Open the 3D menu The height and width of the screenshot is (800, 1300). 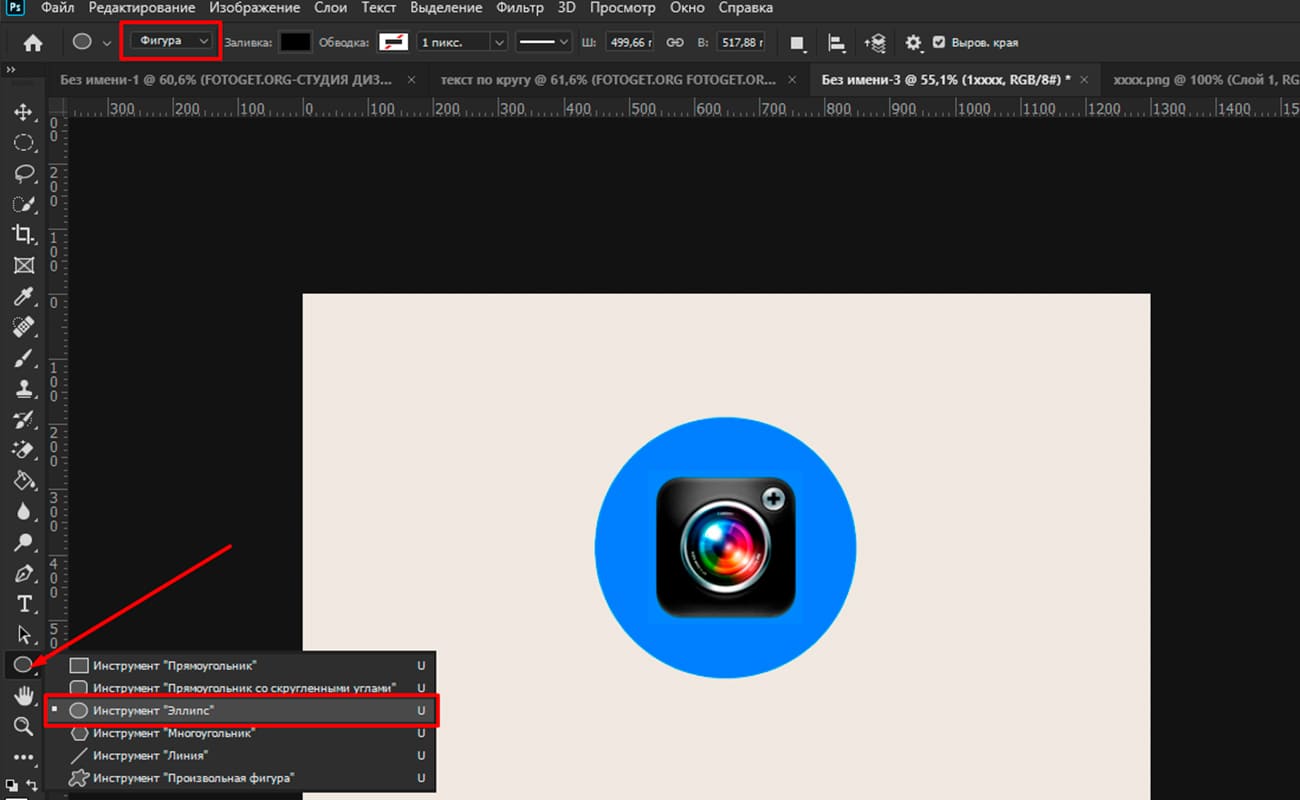567,8
